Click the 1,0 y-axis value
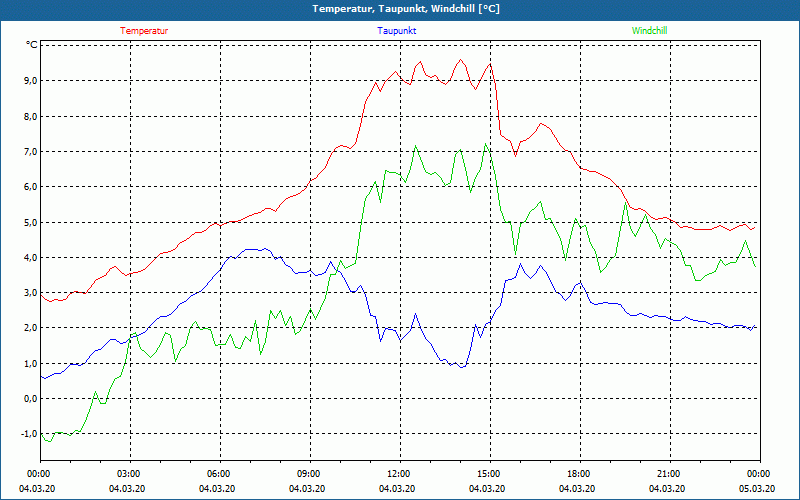This screenshot has width=800, height=500. click(x=31, y=363)
